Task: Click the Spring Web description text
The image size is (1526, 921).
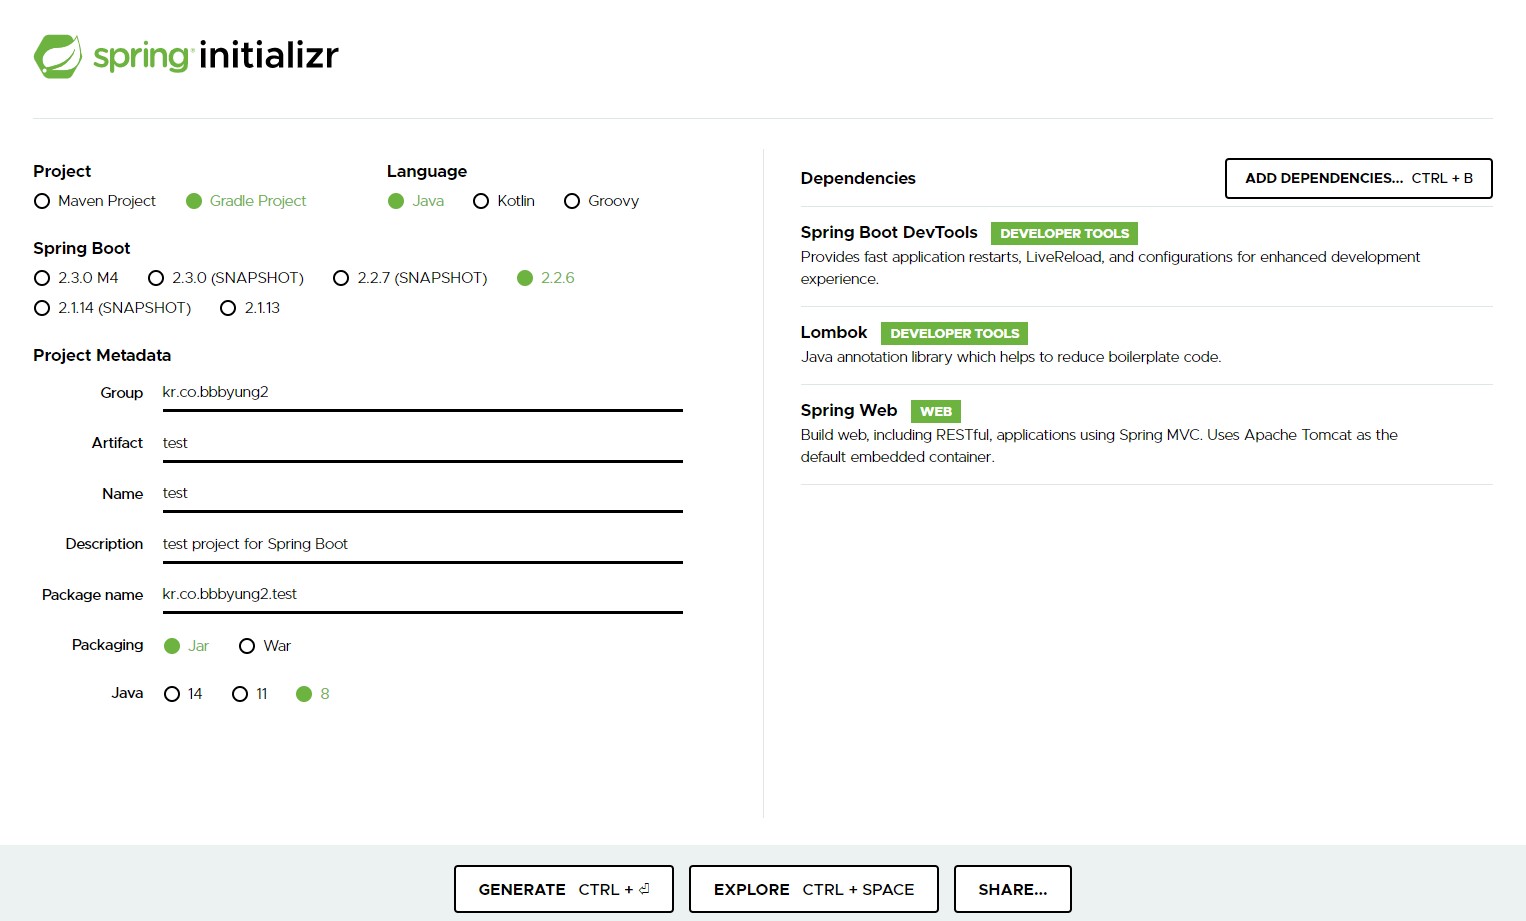Action: tap(1099, 446)
